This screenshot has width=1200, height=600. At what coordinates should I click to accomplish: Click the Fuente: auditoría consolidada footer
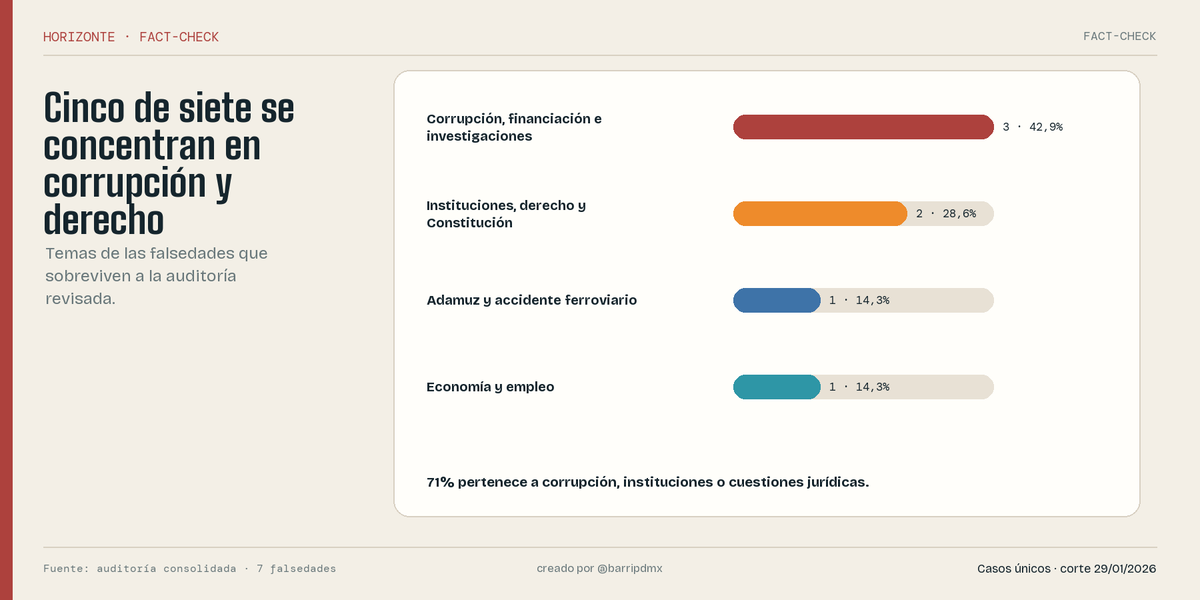[190, 568]
